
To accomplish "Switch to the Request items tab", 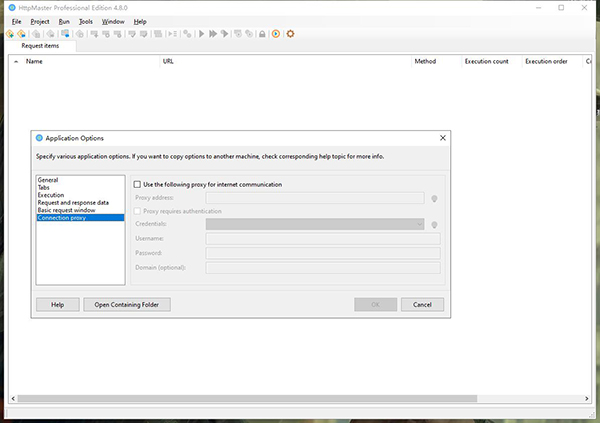I will click(40, 46).
